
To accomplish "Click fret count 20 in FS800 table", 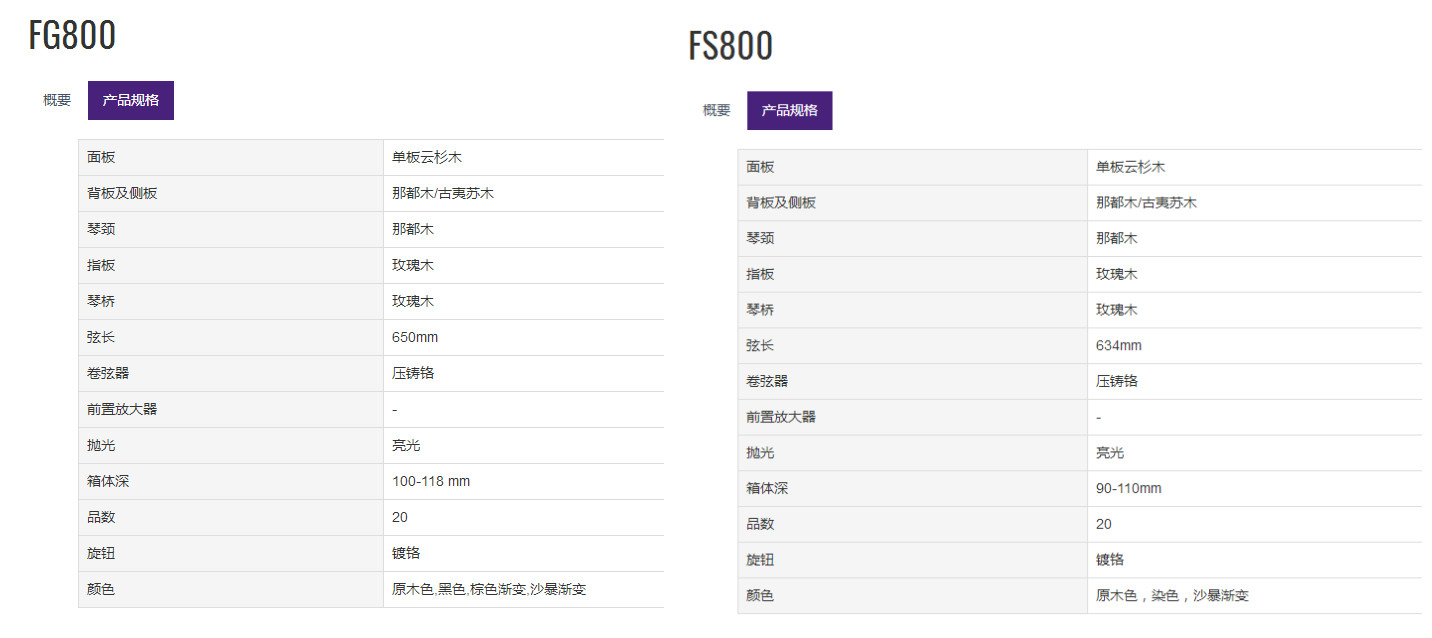I will click(x=1104, y=524).
